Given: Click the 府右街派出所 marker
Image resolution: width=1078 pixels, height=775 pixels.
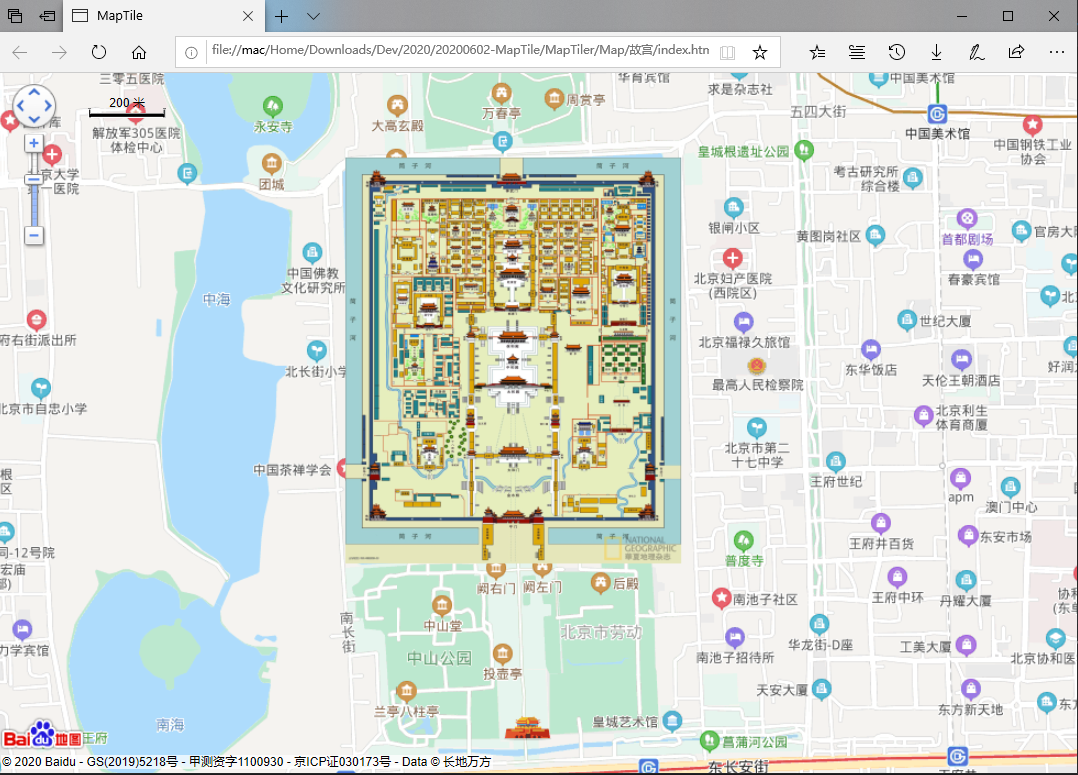Looking at the screenshot, I should click(36, 320).
